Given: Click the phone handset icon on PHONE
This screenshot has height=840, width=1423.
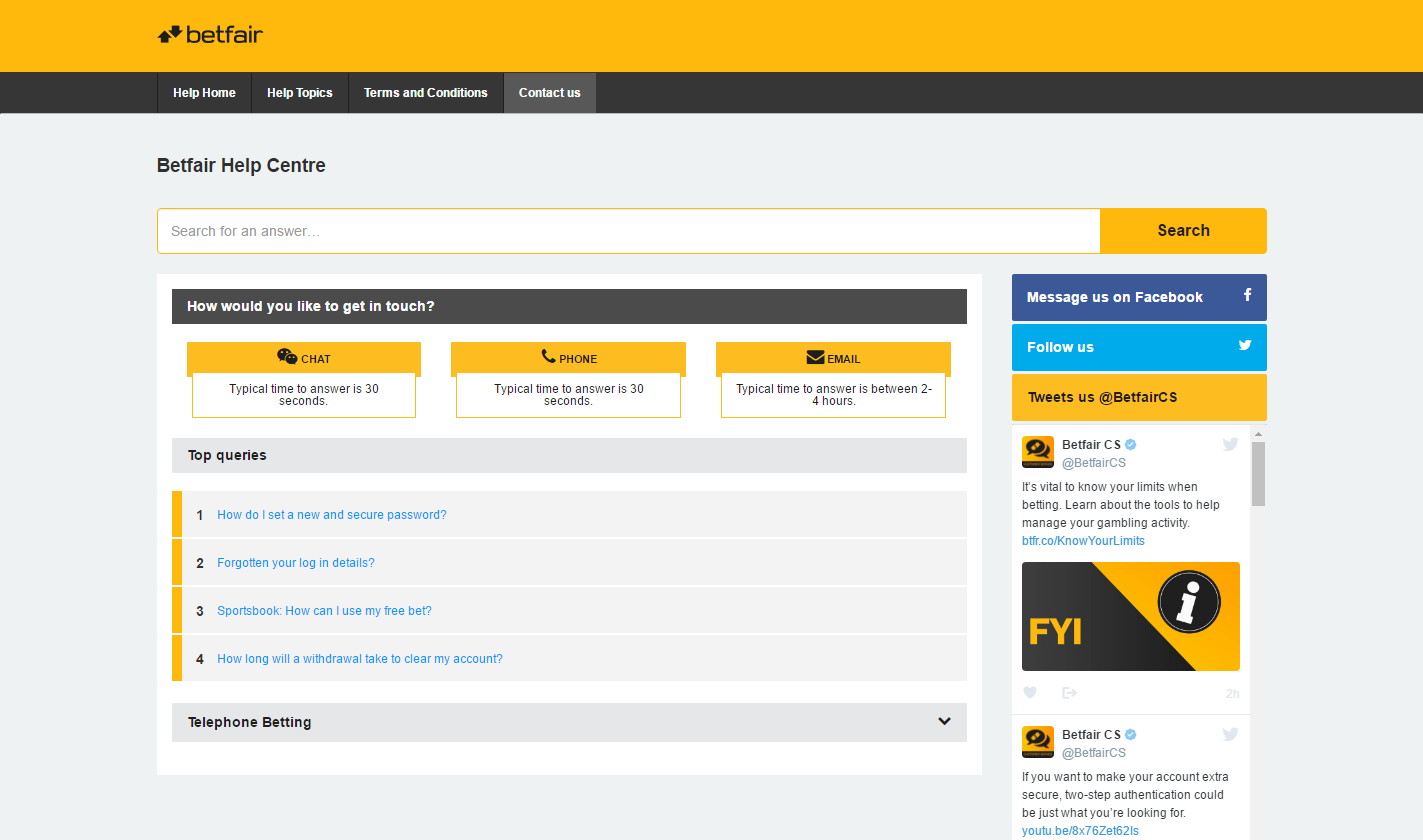Looking at the screenshot, I should pyautogui.click(x=548, y=356).
